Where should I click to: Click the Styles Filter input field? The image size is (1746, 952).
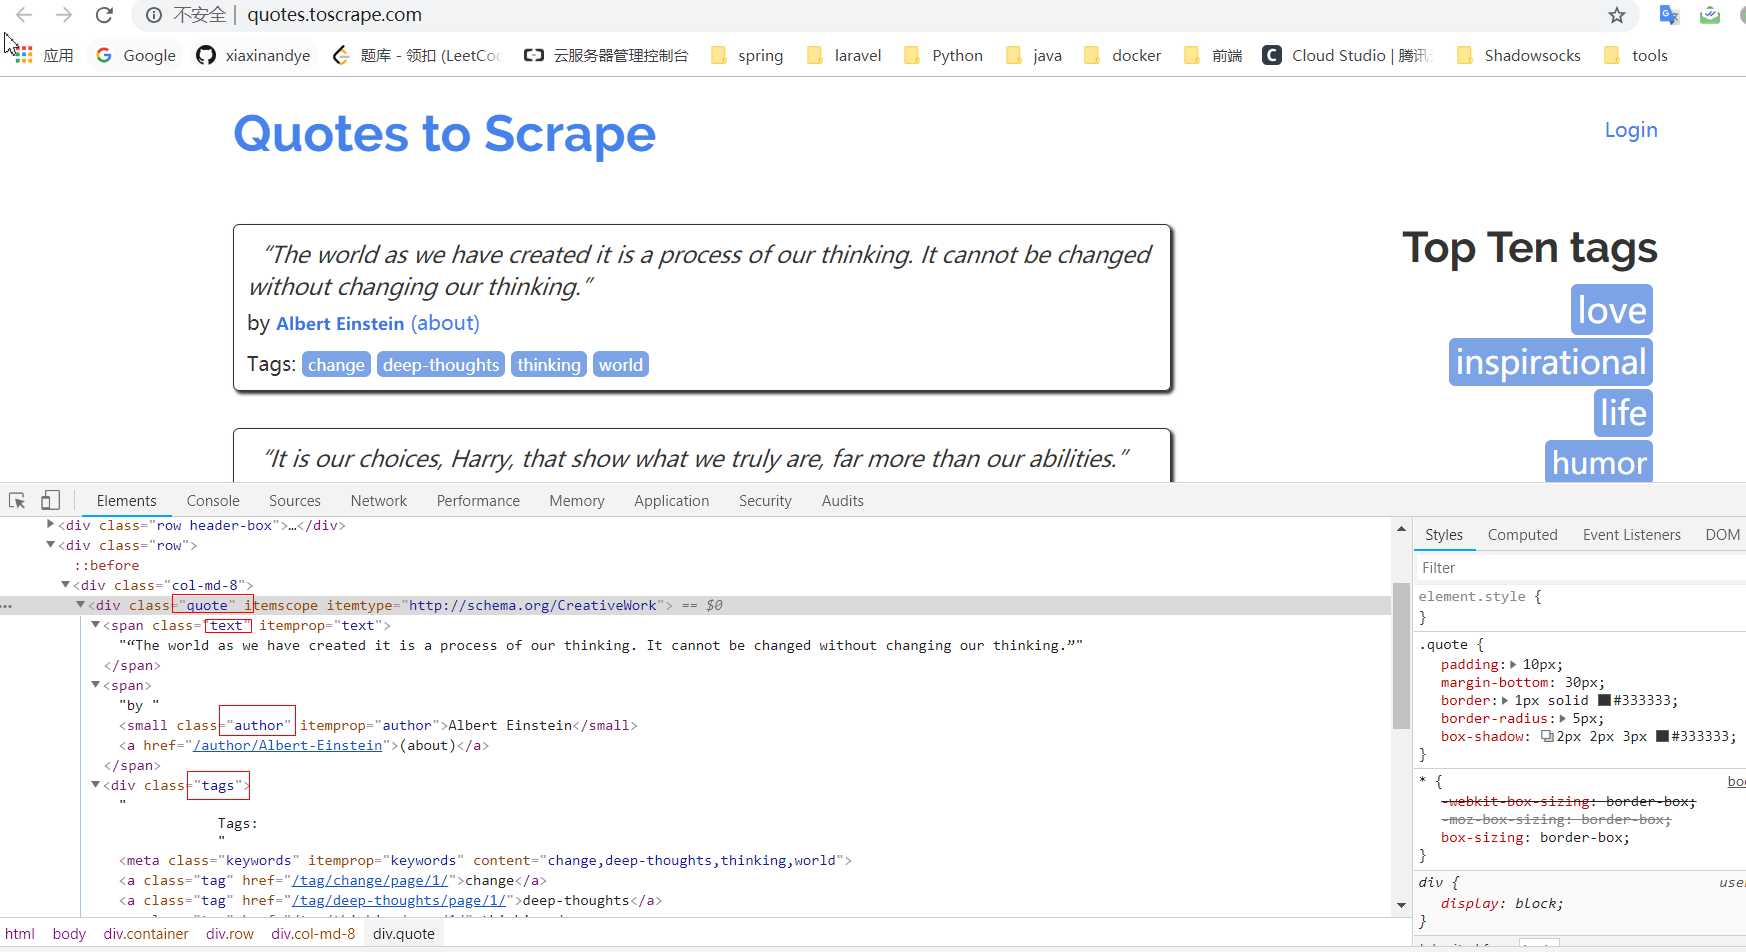coord(1580,568)
